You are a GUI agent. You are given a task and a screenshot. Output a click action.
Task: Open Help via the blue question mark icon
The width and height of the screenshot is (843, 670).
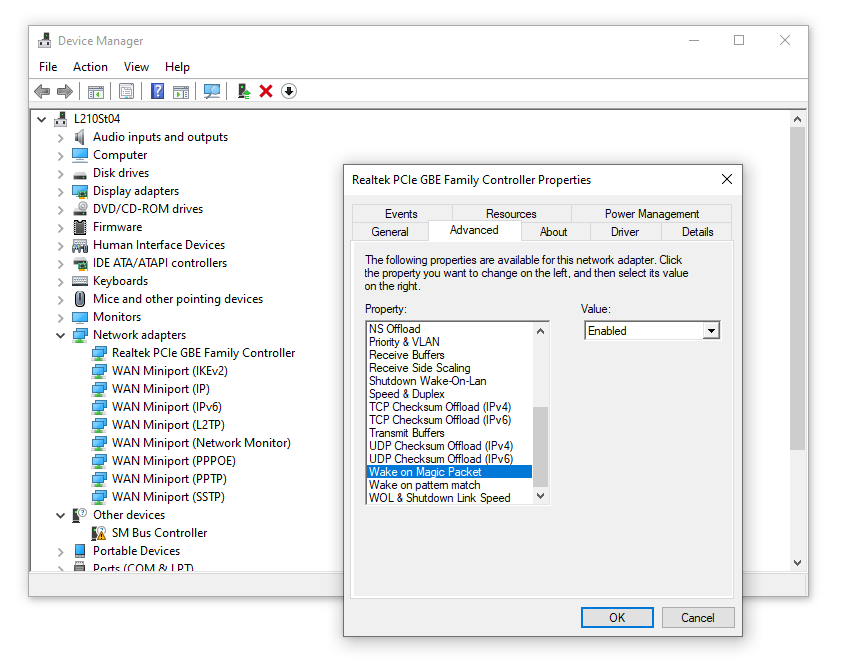158,91
